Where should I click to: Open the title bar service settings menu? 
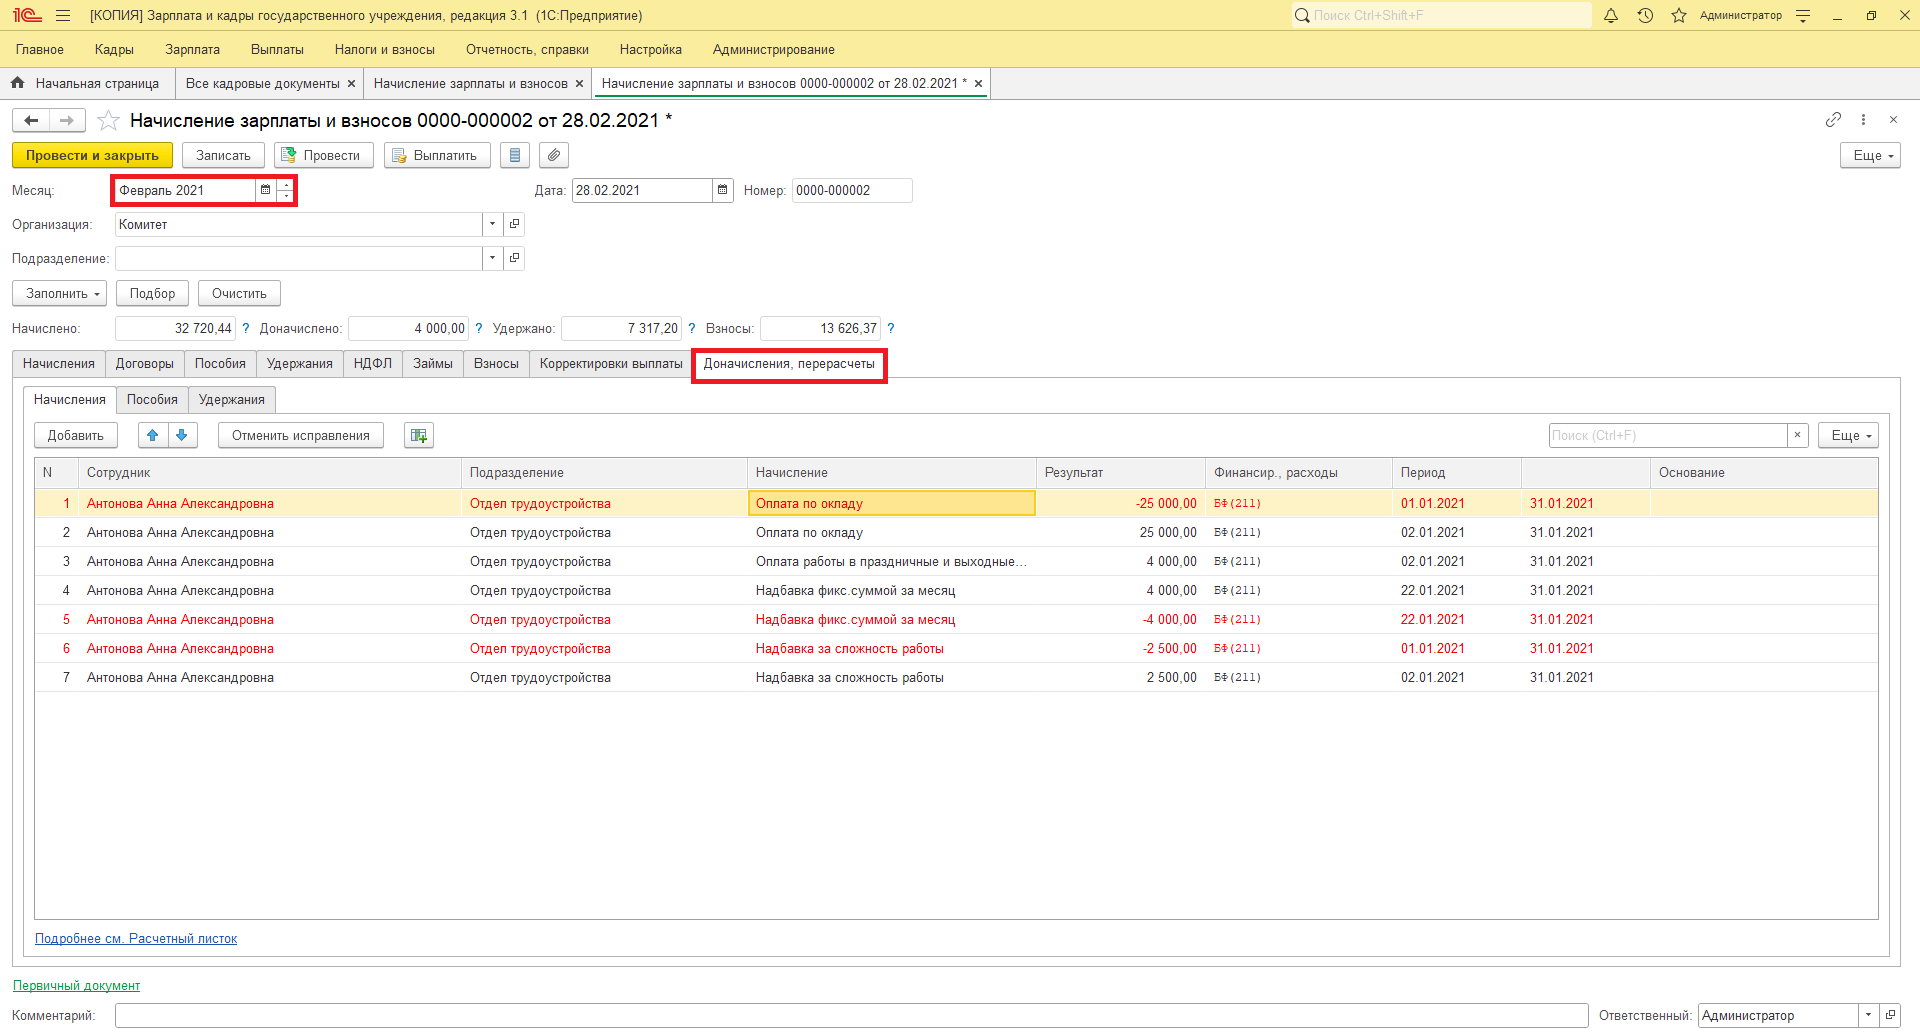1803,15
